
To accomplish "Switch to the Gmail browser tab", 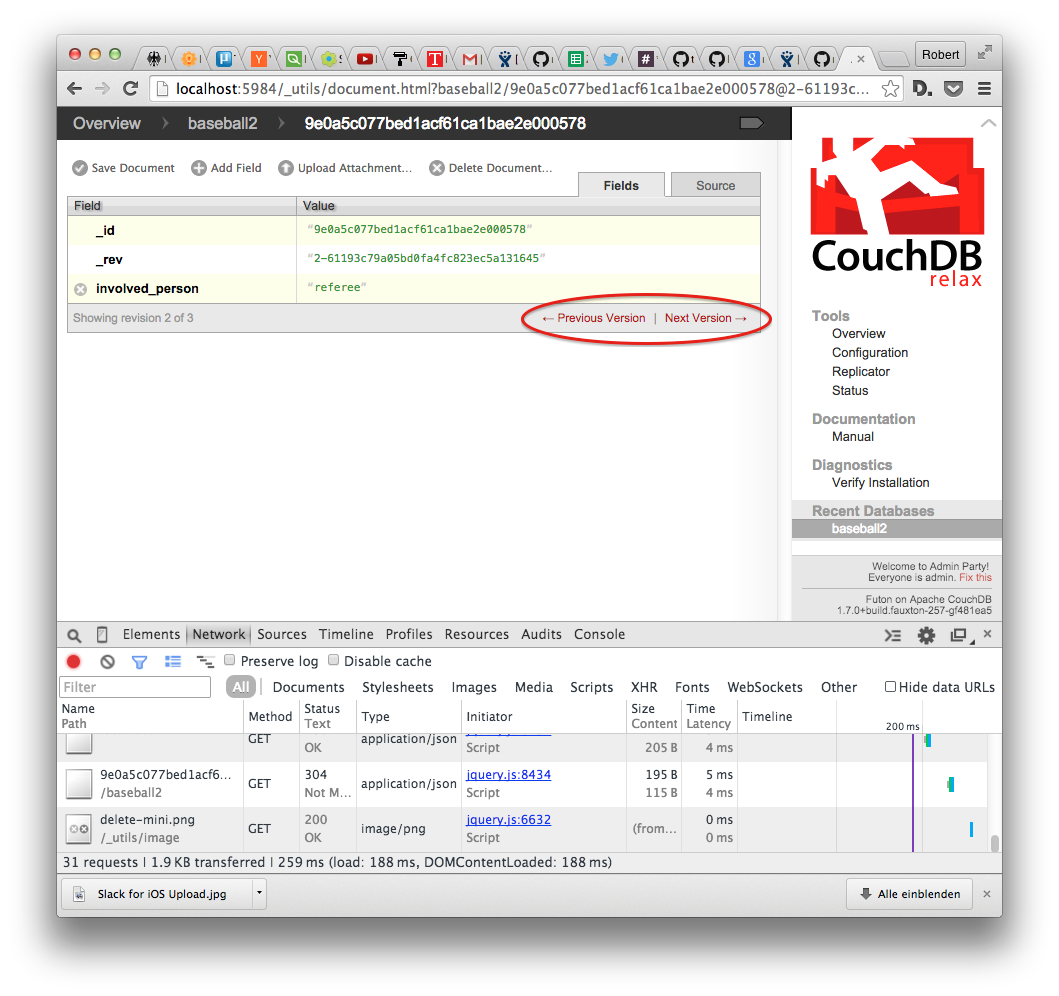I will tap(470, 59).
